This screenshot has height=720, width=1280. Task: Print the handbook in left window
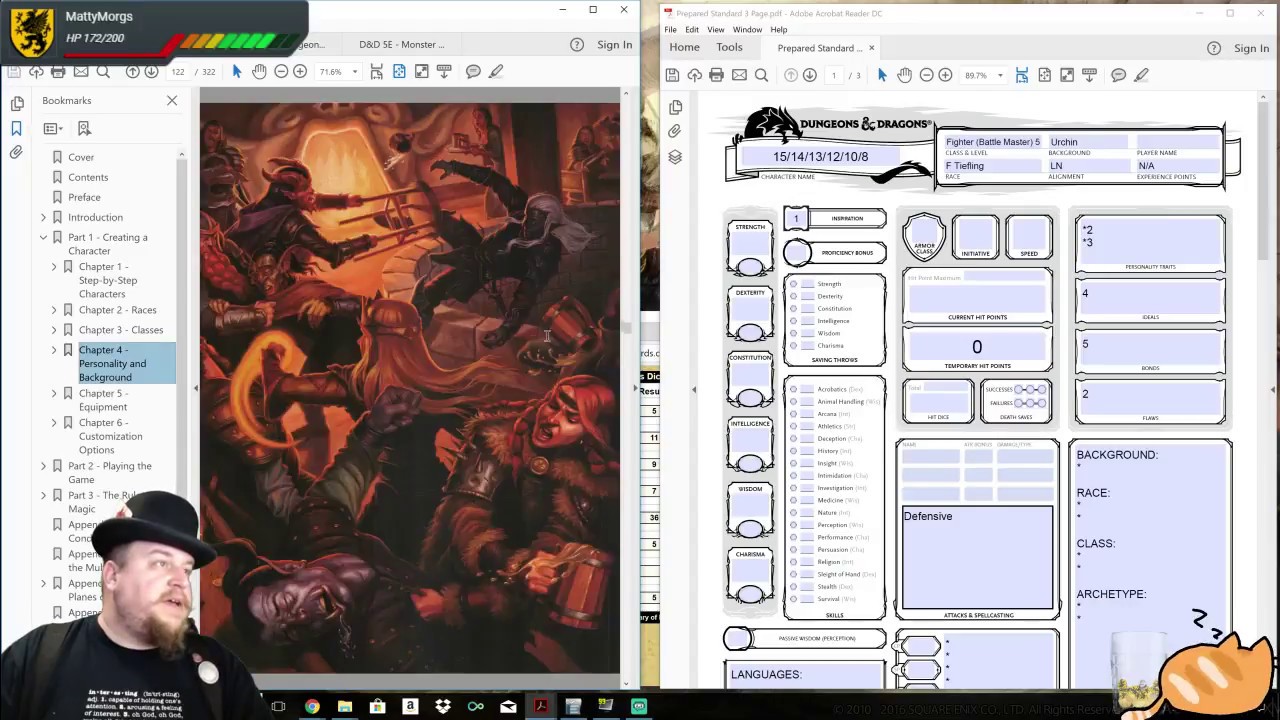tap(58, 71)
